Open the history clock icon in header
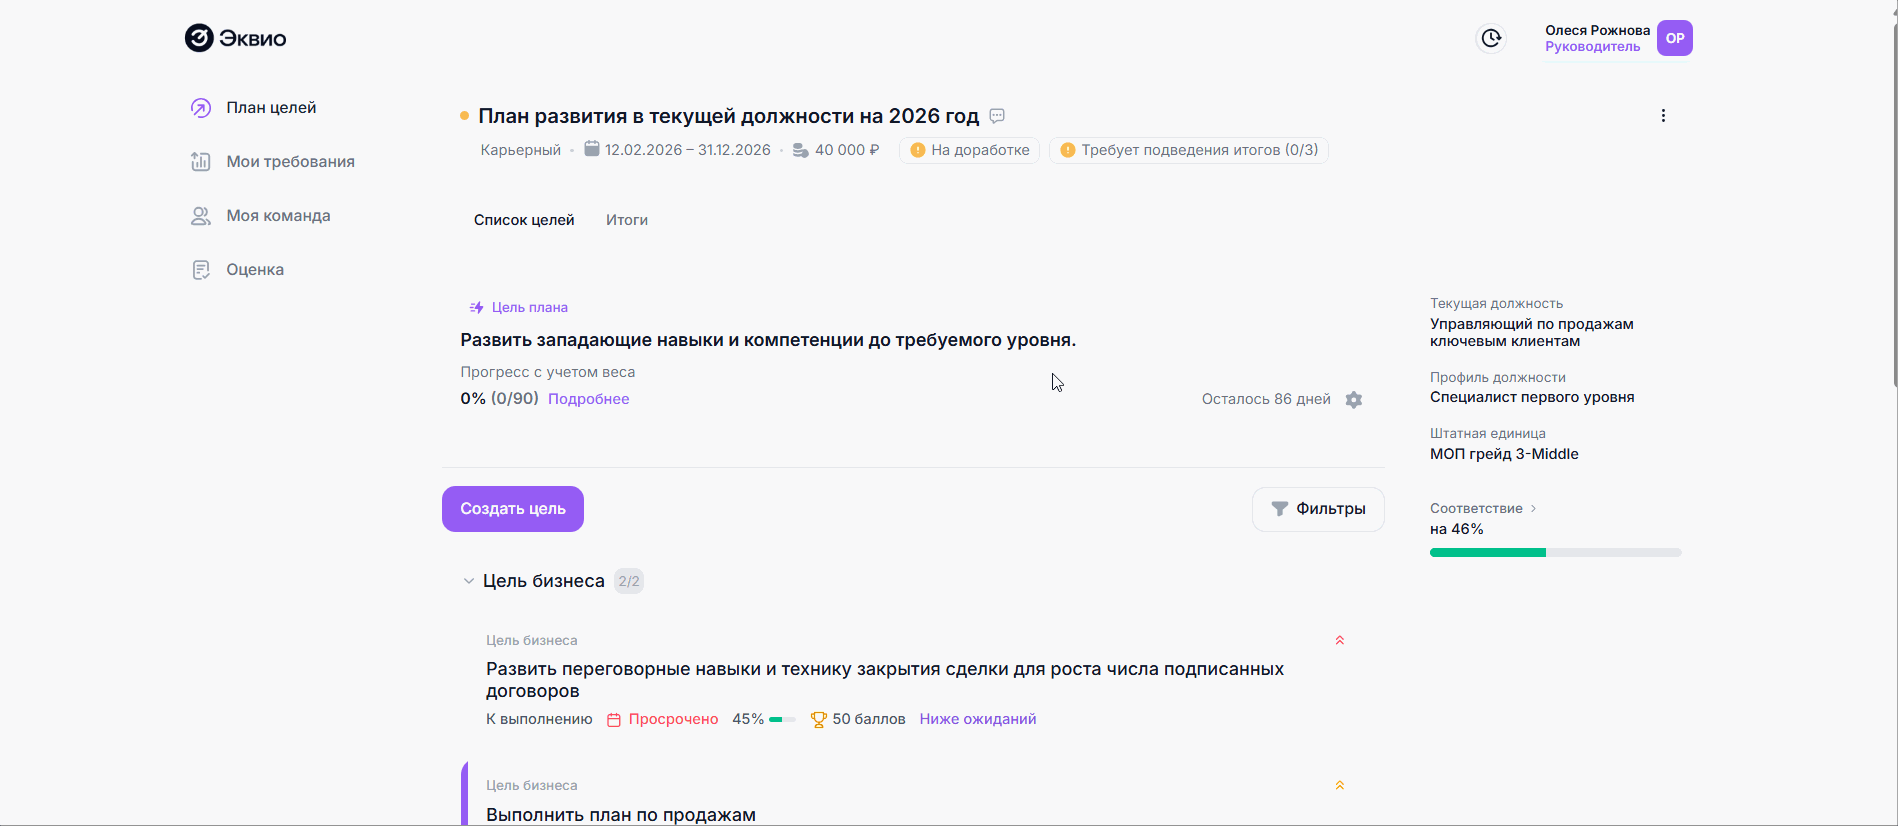1898x826 pixels. 1491,38
